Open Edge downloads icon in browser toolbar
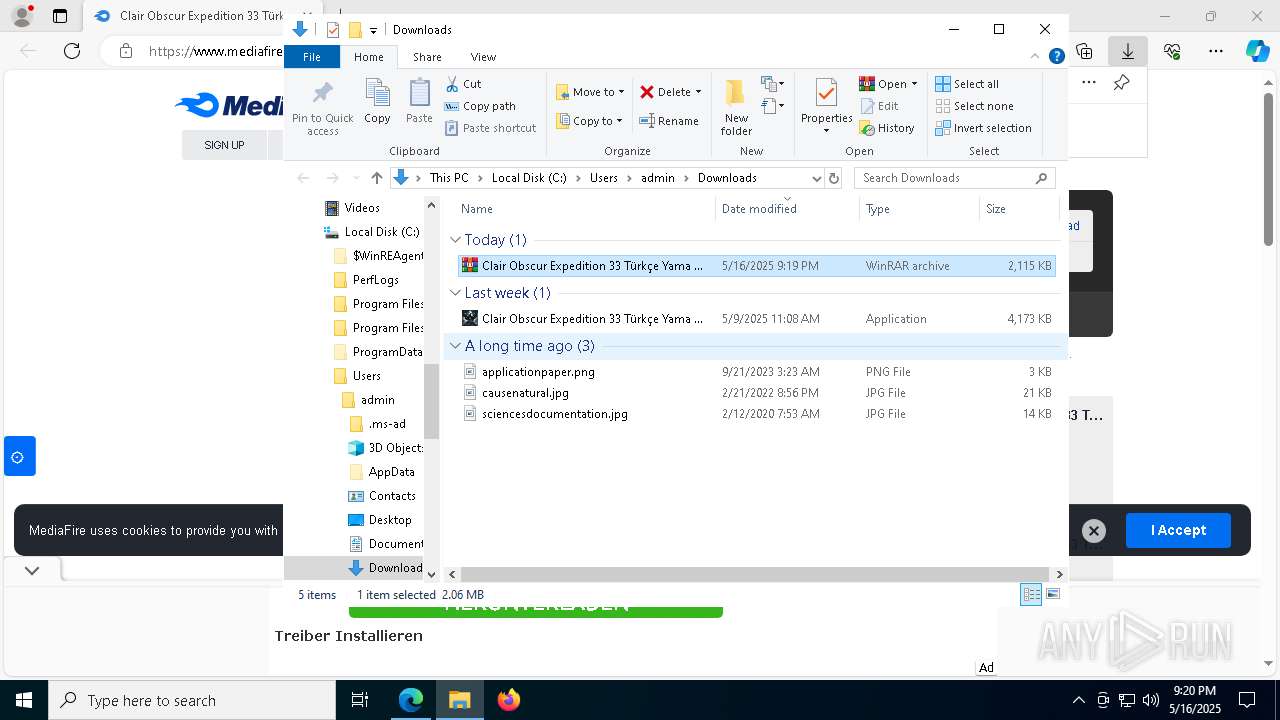1280x720 pixels. pos(1128,51)
